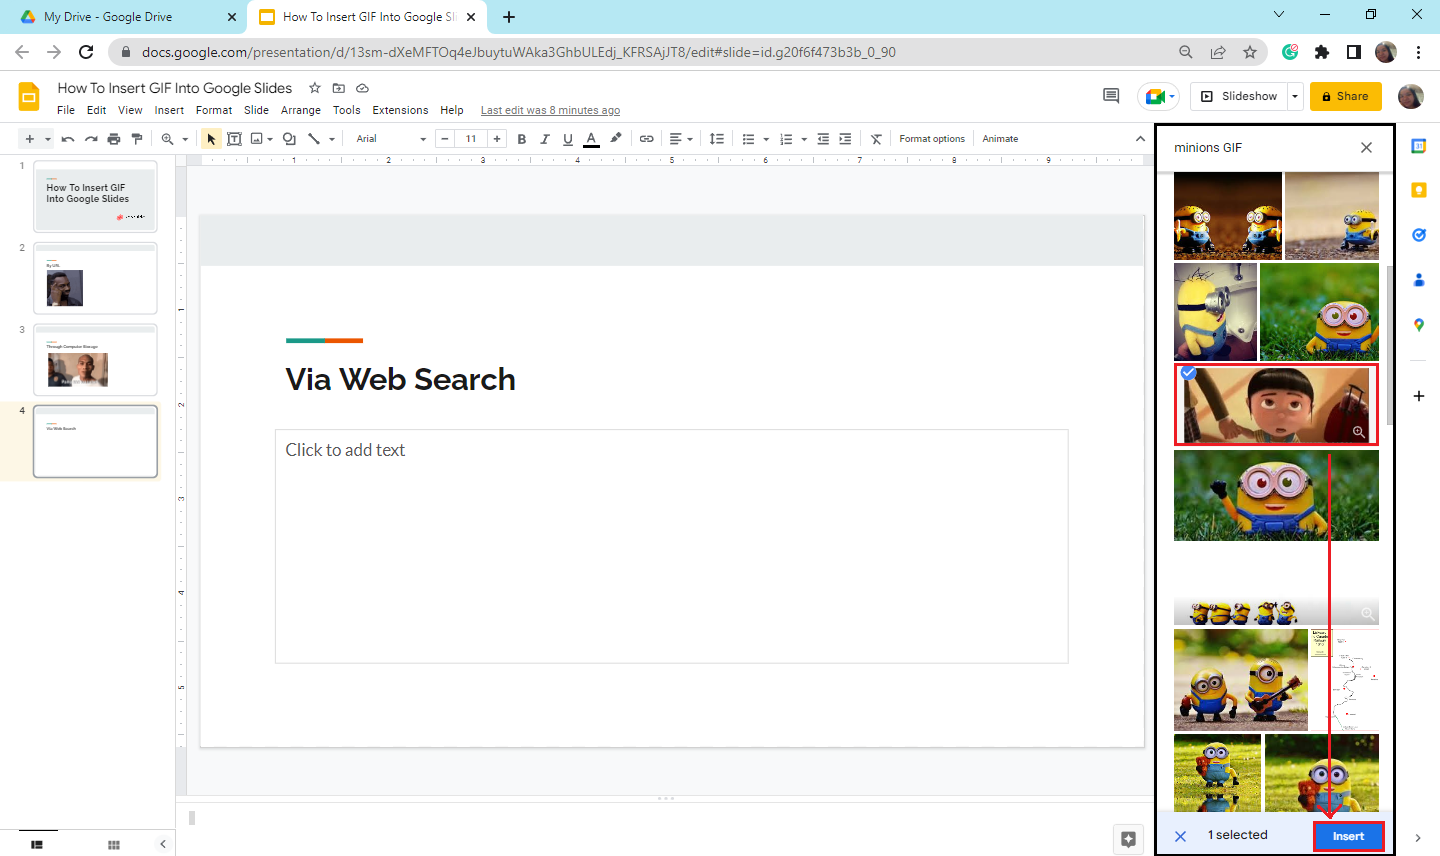Image resolution: width=1440 pixels, height=856 pixels.
Task: Apply Bold formatting
Action: coord(522,139)
